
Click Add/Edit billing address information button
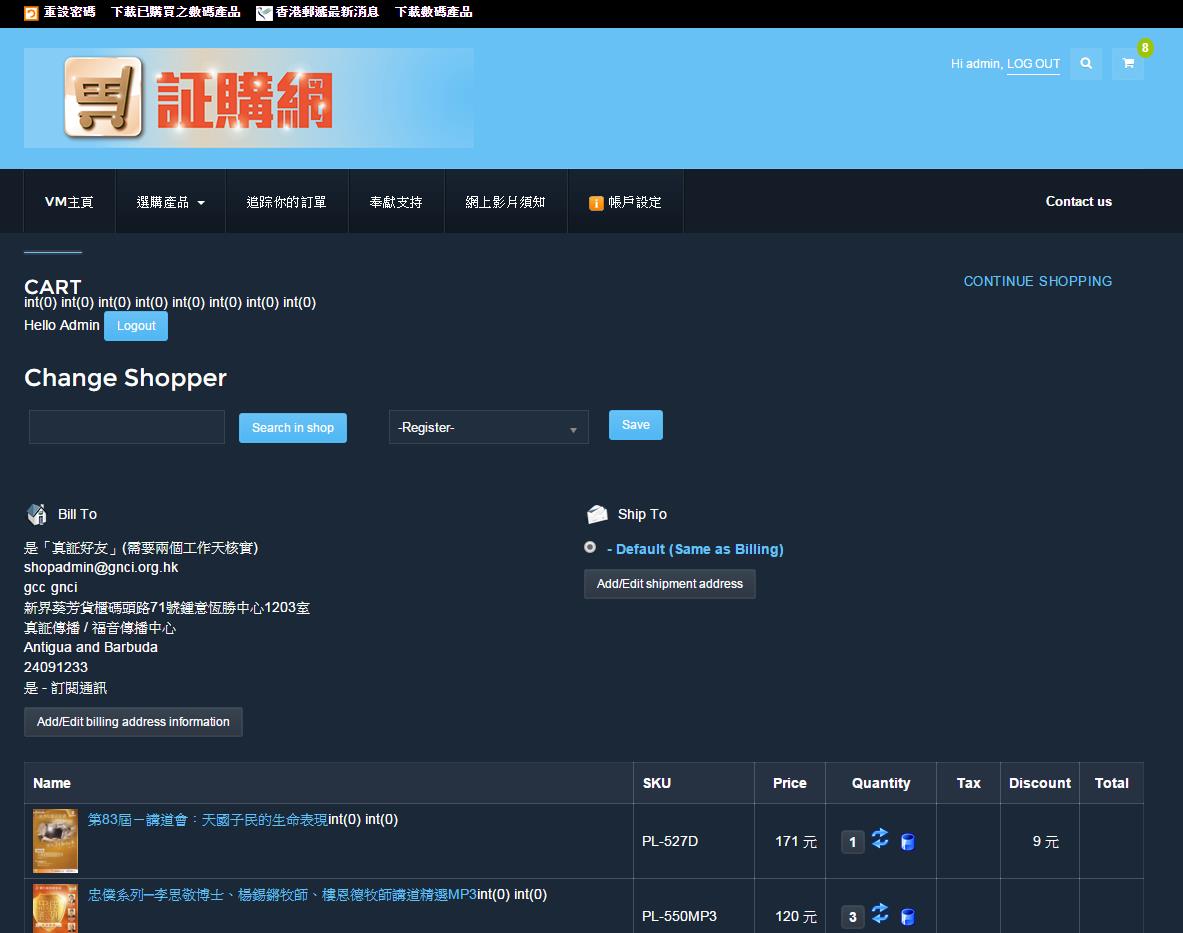(133, 722)
